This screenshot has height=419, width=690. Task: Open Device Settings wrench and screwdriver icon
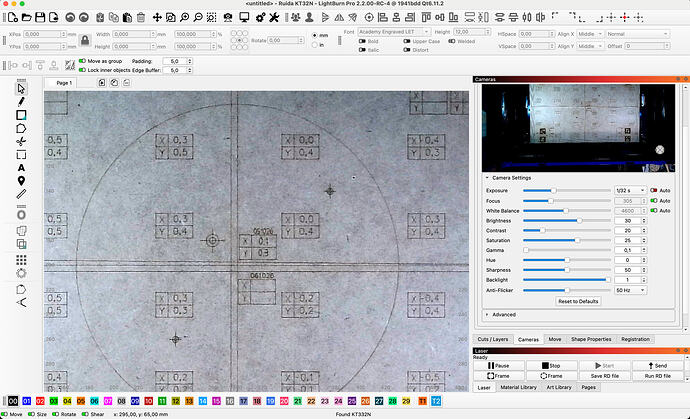[x=274, y=18]
